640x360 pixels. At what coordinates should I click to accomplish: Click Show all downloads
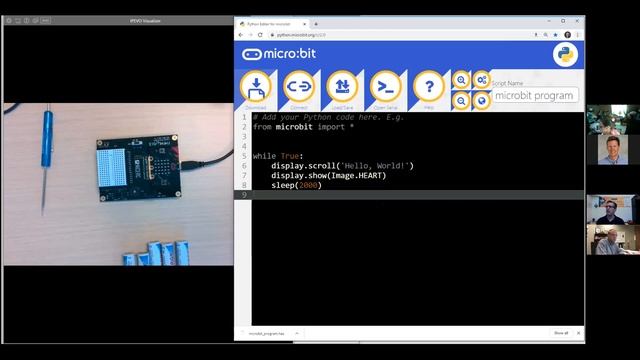[x=561, y=333]
